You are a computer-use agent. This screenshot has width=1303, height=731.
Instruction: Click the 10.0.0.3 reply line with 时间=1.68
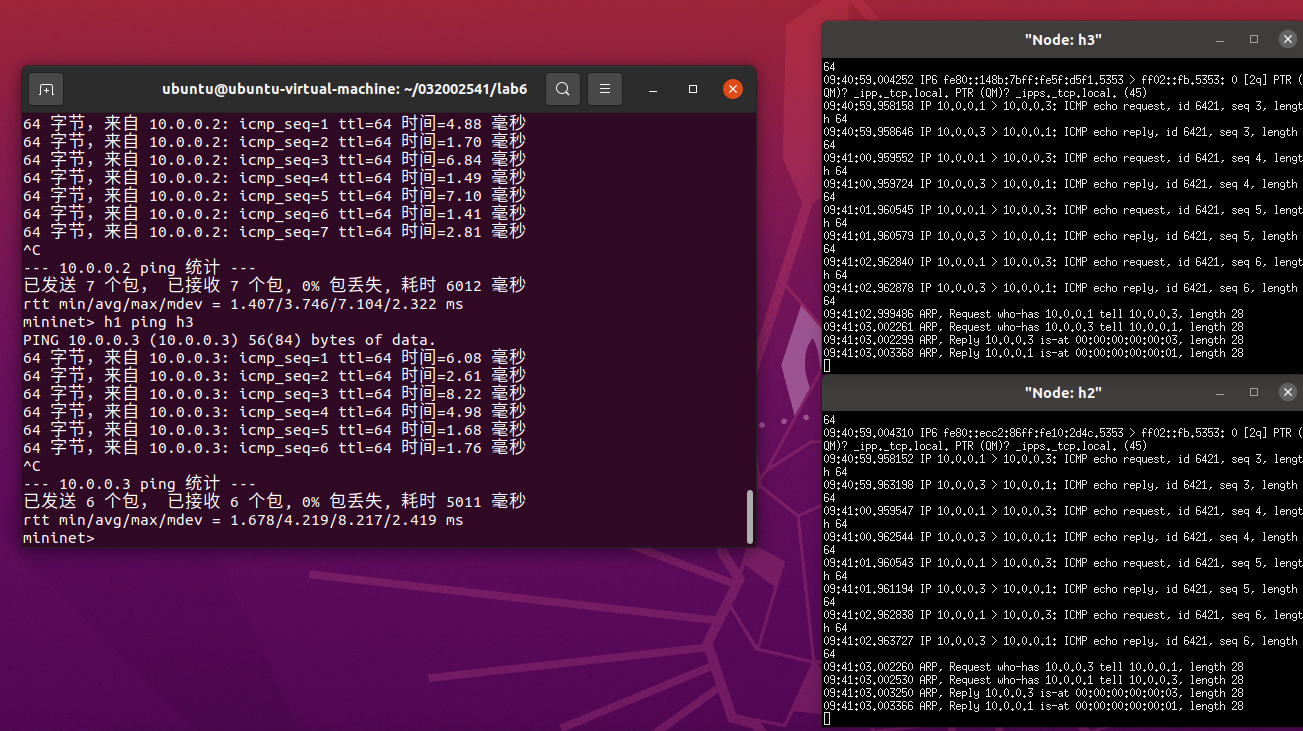point(274,429)
